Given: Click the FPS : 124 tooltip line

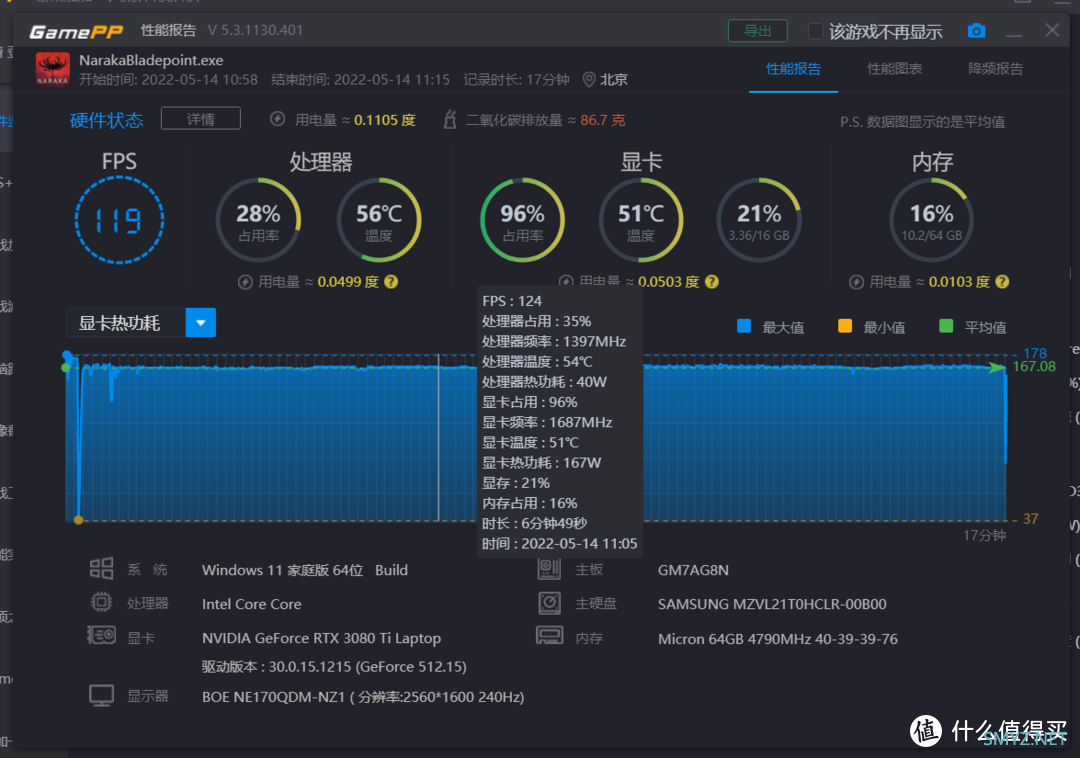Looking at the screenshot, I should coord(512,301).
